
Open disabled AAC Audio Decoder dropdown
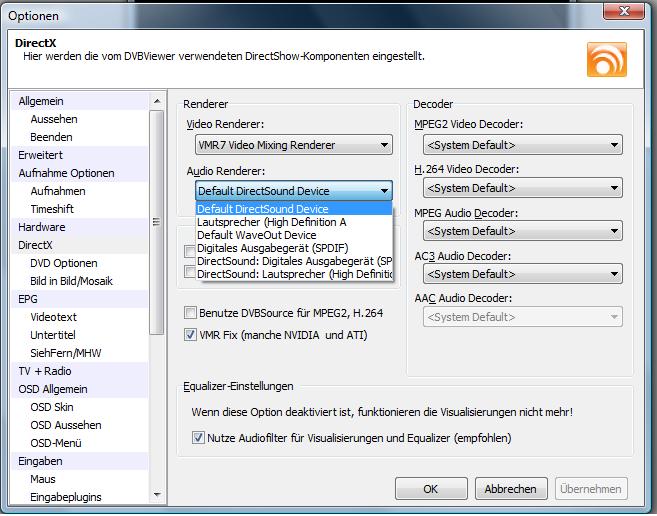[522, 317]
